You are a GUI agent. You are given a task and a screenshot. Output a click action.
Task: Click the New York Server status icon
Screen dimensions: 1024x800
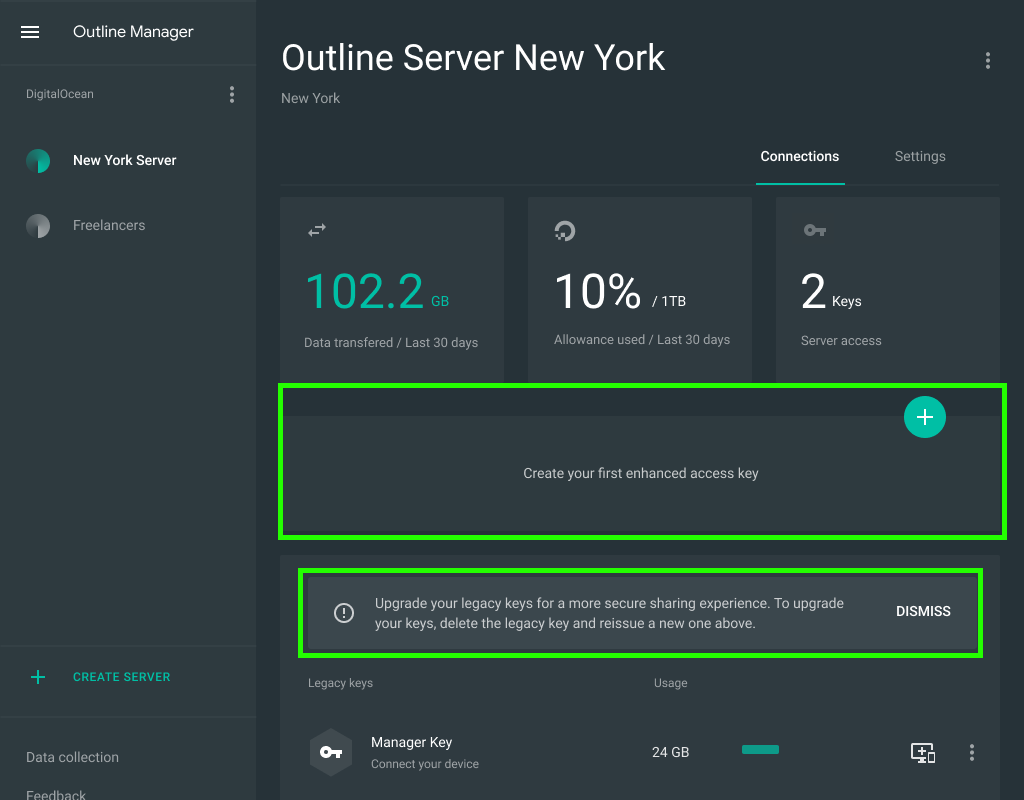[x=38, y=161]
